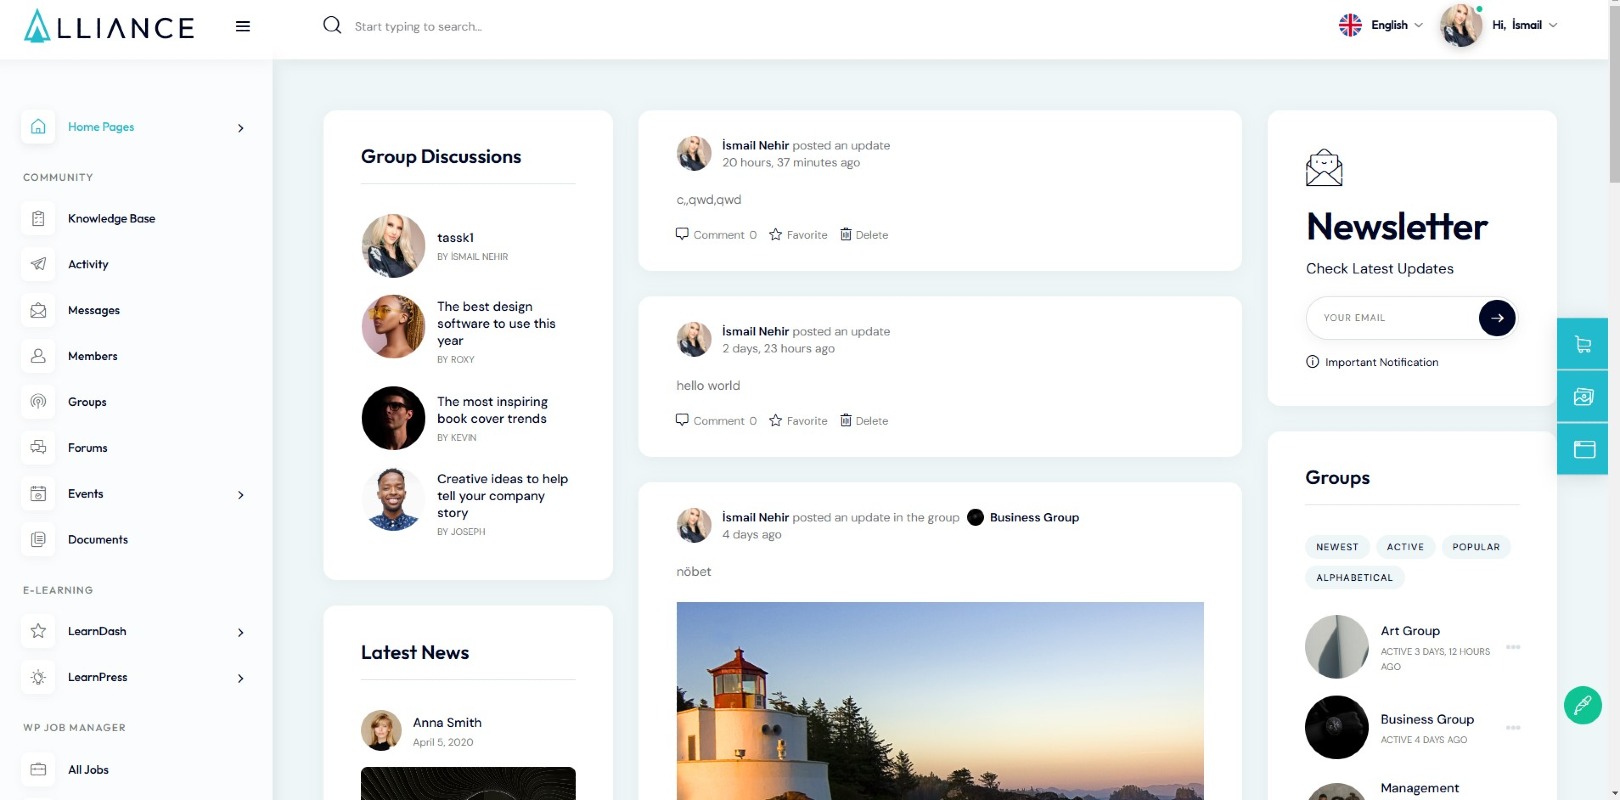
Task: Expand the Home Pages submenu
Action: (x=240, y=128)
